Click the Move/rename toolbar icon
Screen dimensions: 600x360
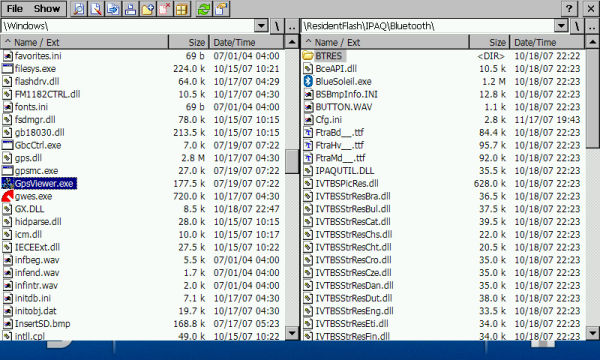pos(130,9)
